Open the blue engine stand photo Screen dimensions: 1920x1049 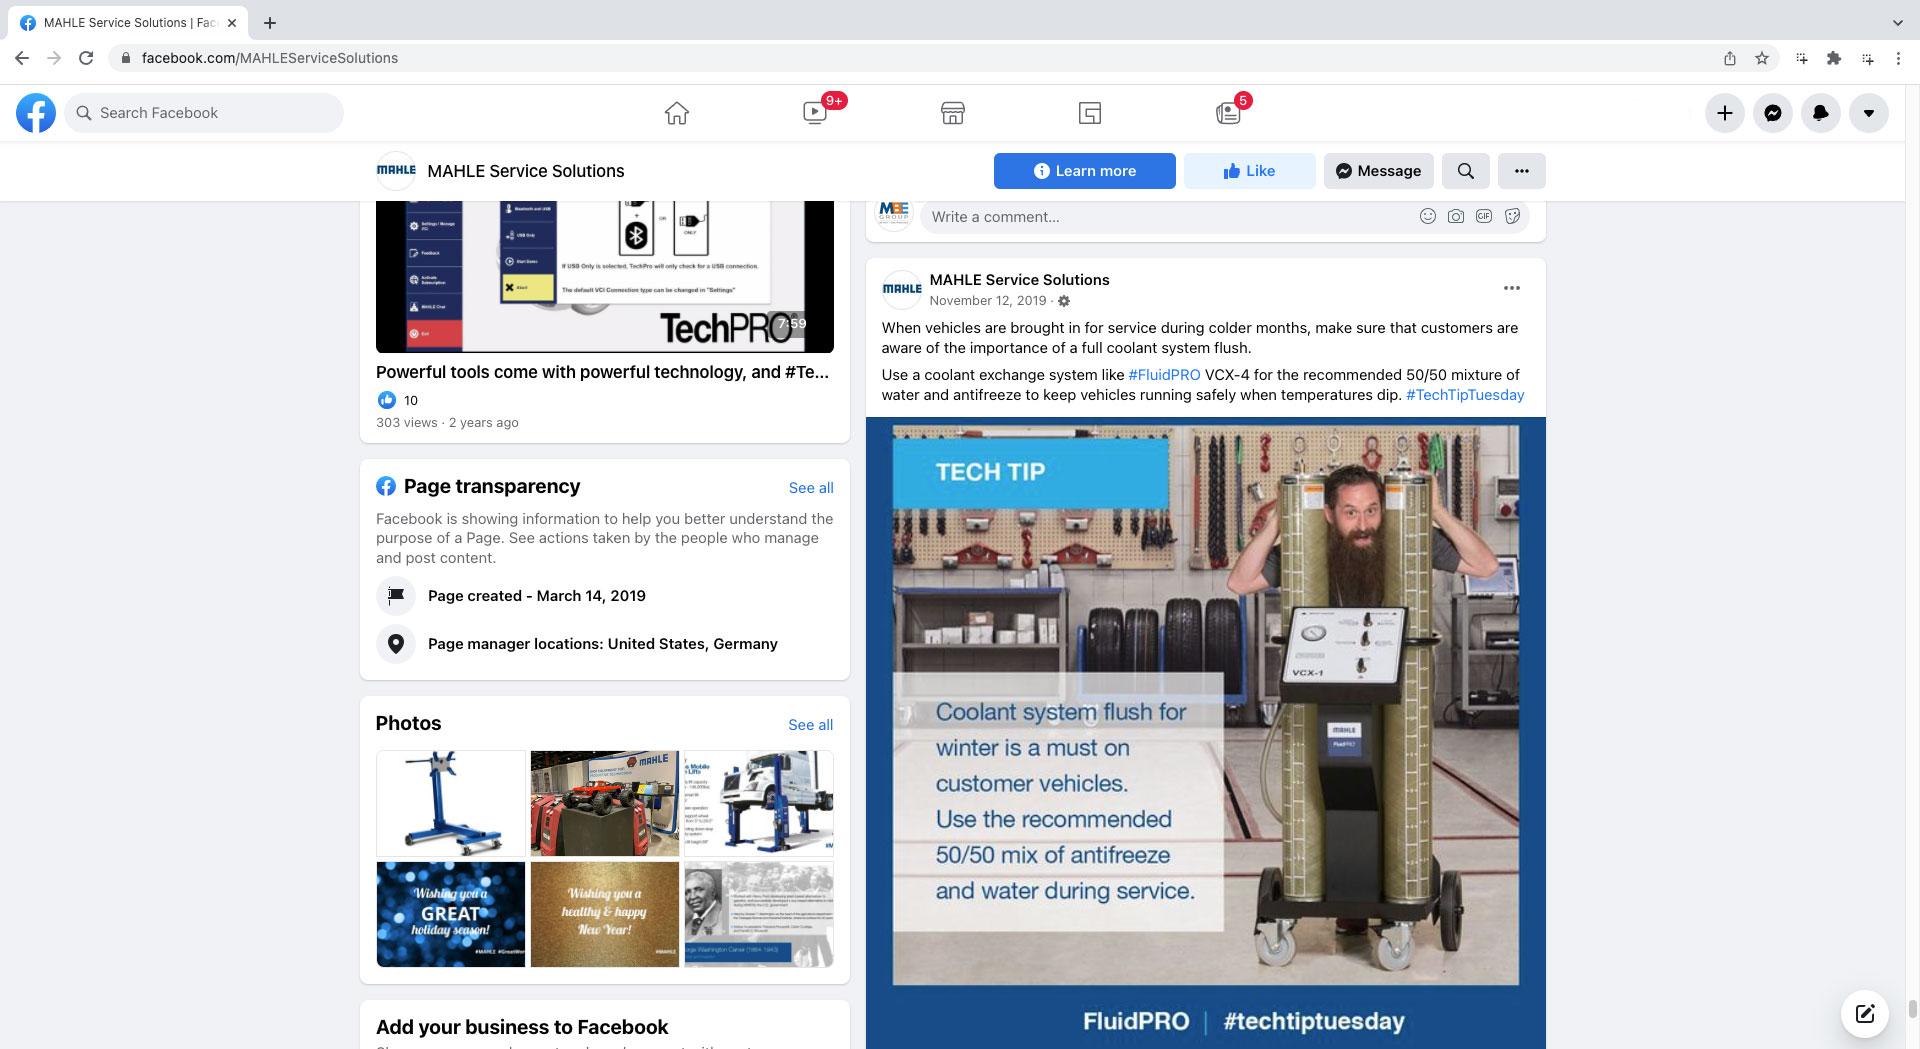point(451,804)
